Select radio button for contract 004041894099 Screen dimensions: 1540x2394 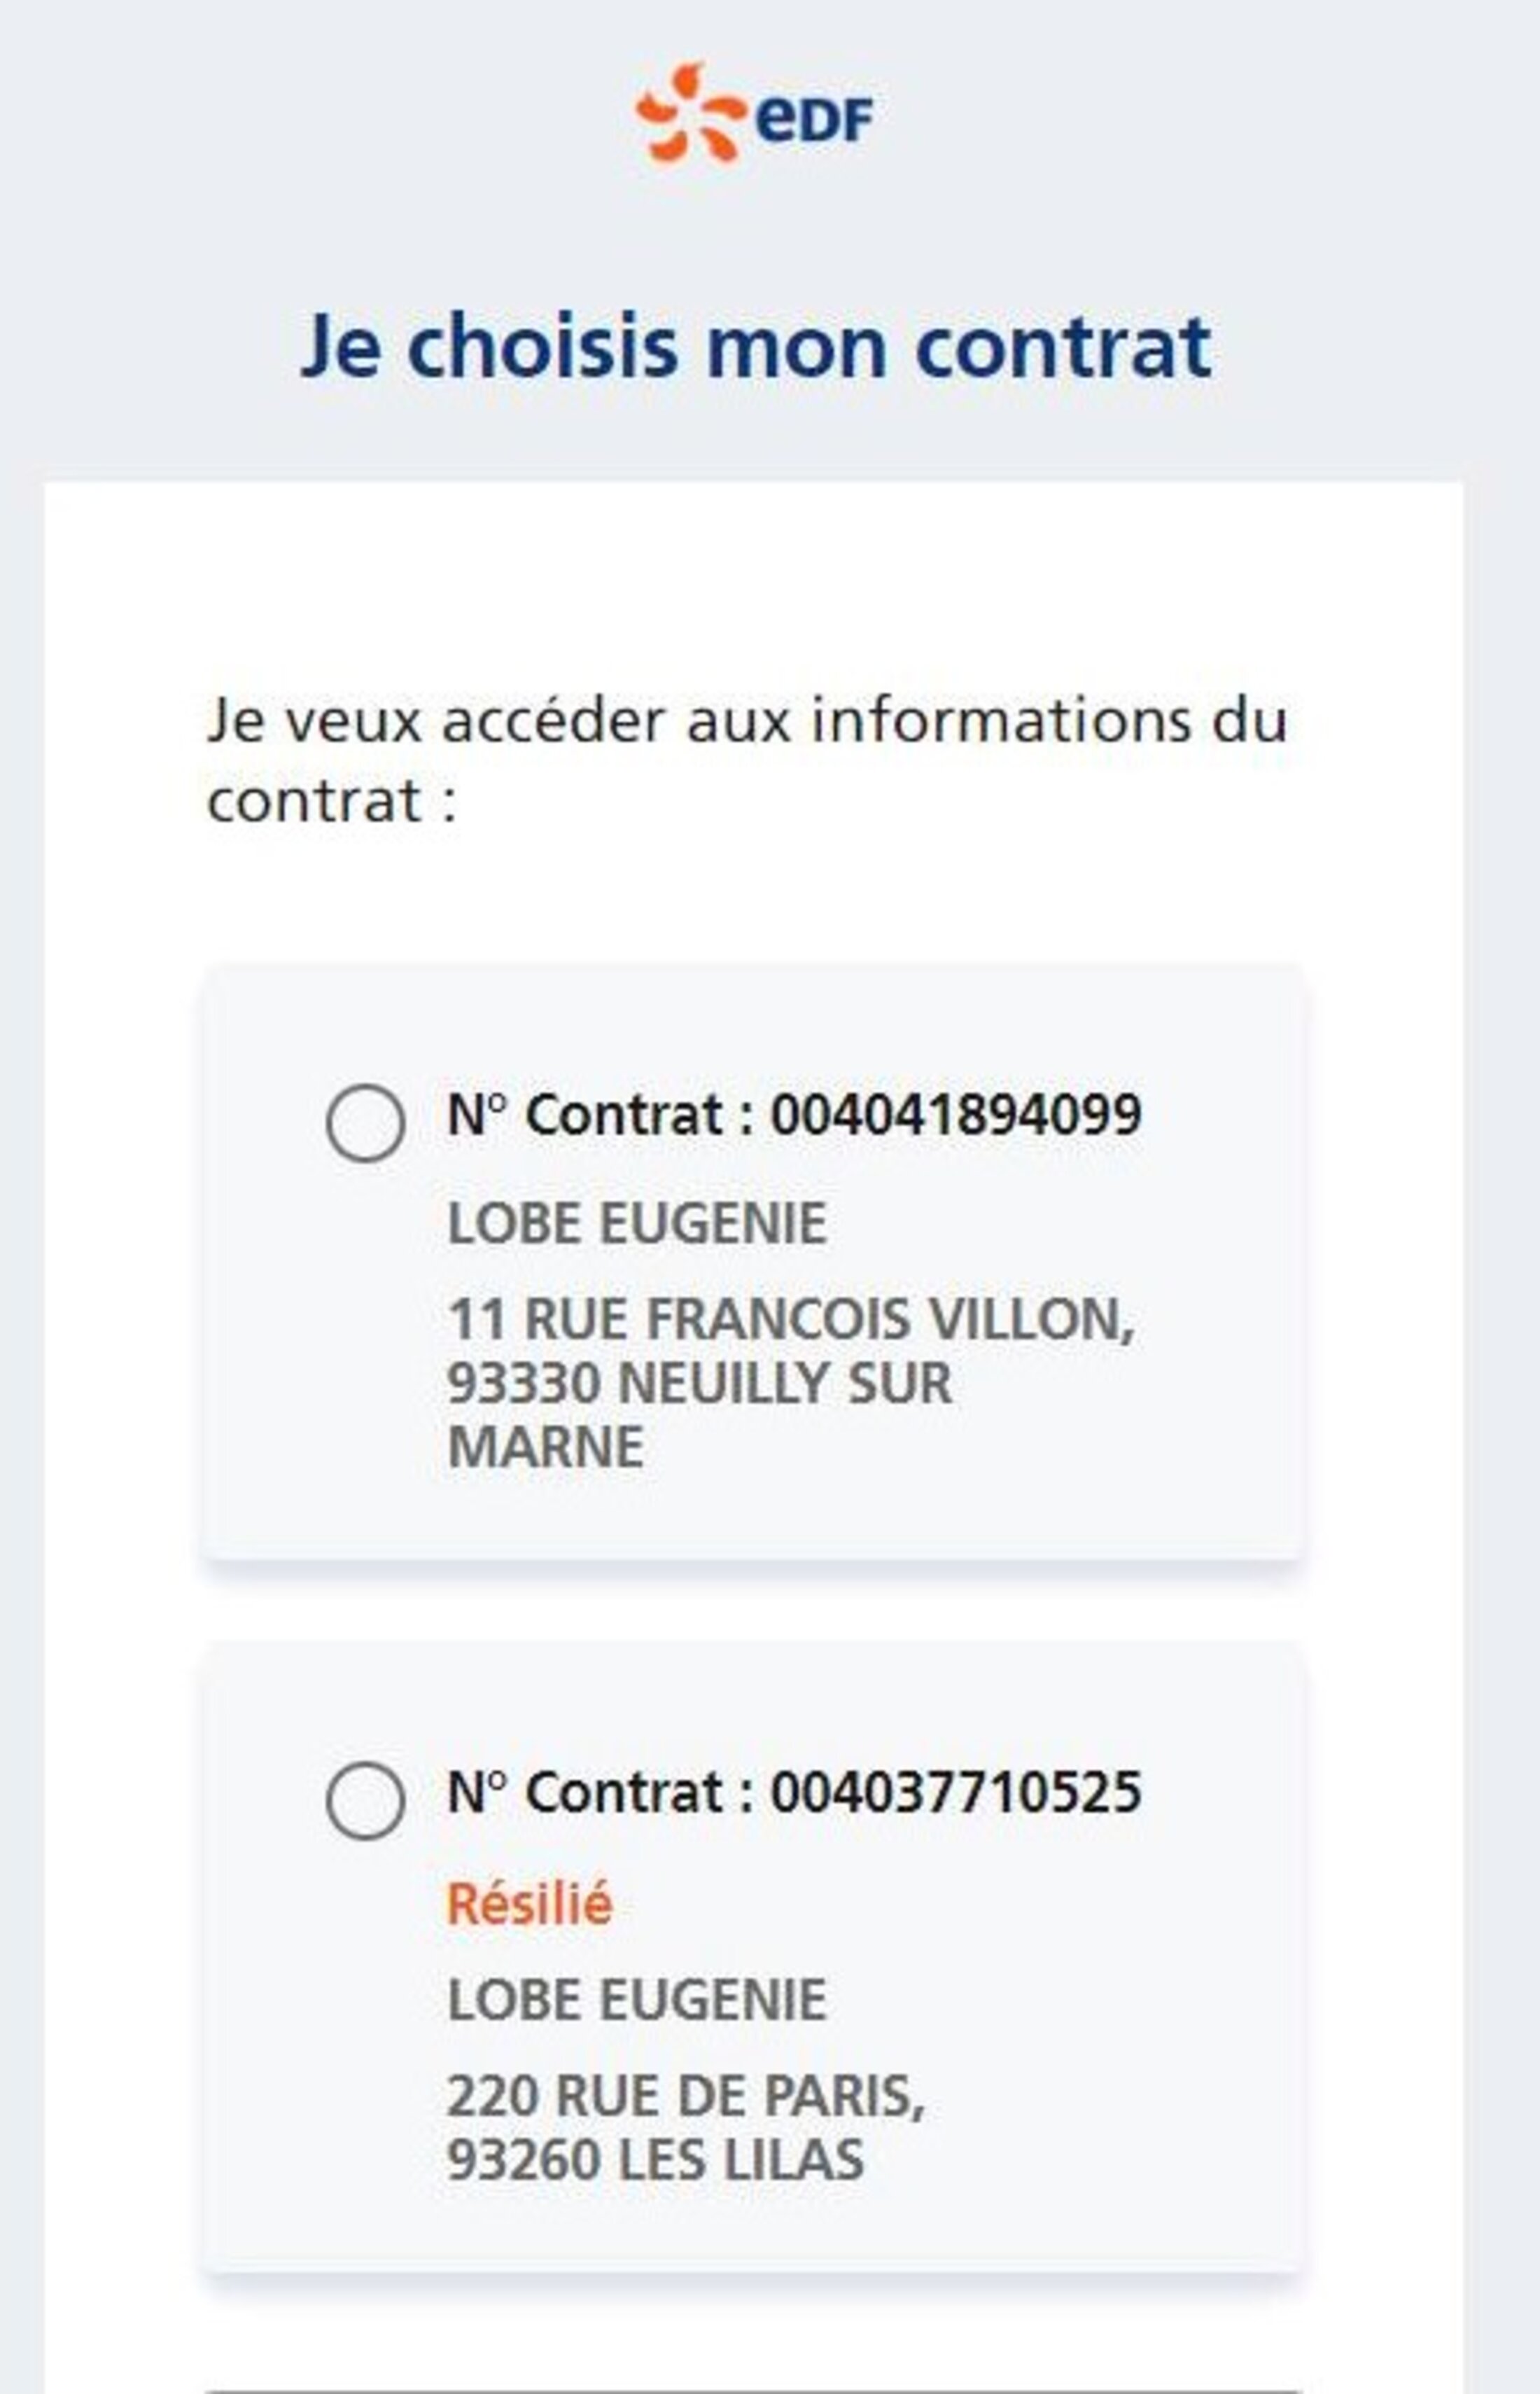[x=365, y=1123]
